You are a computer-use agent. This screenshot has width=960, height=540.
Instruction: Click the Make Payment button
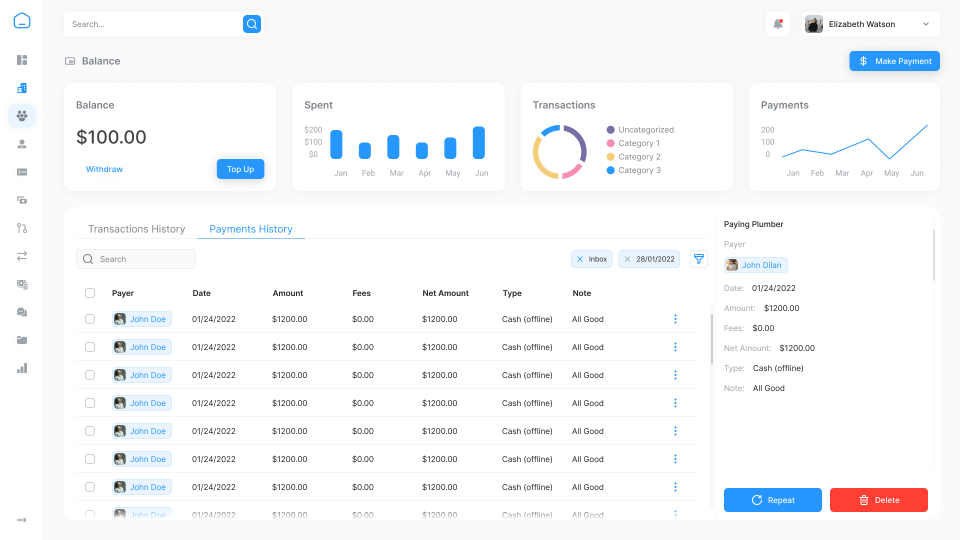click(x=894, y=61)
